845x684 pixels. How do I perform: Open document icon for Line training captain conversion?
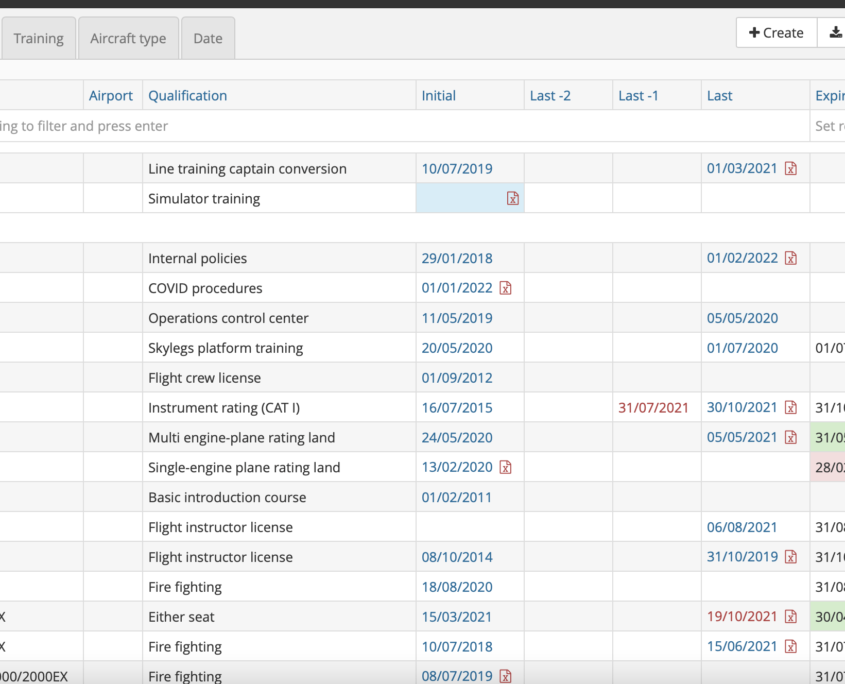click(x=791, y=169)
